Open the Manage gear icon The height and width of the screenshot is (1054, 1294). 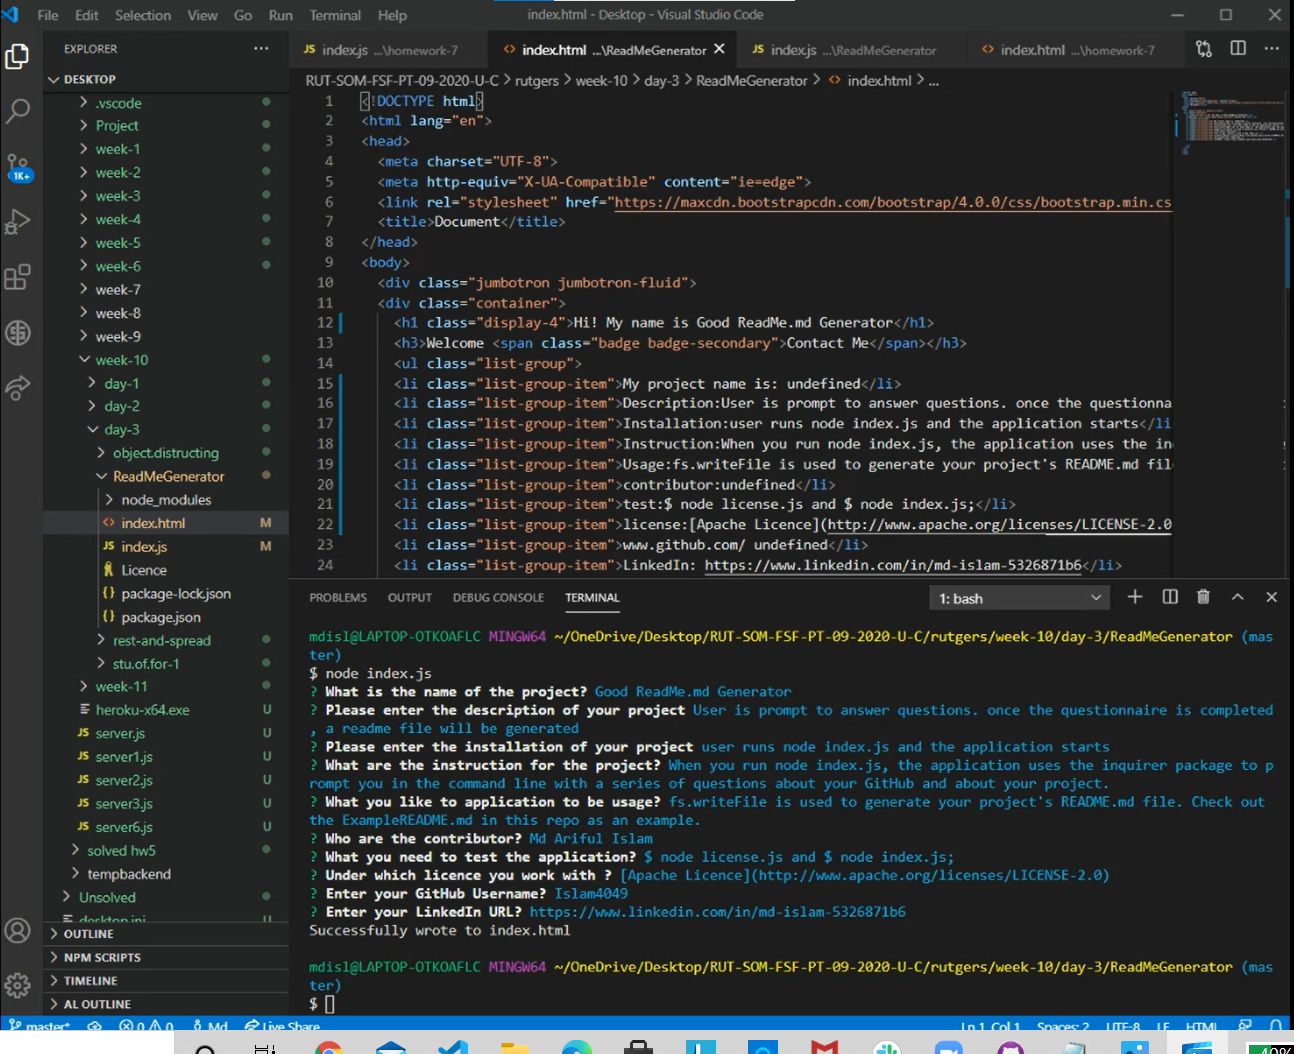click(17, 985)
